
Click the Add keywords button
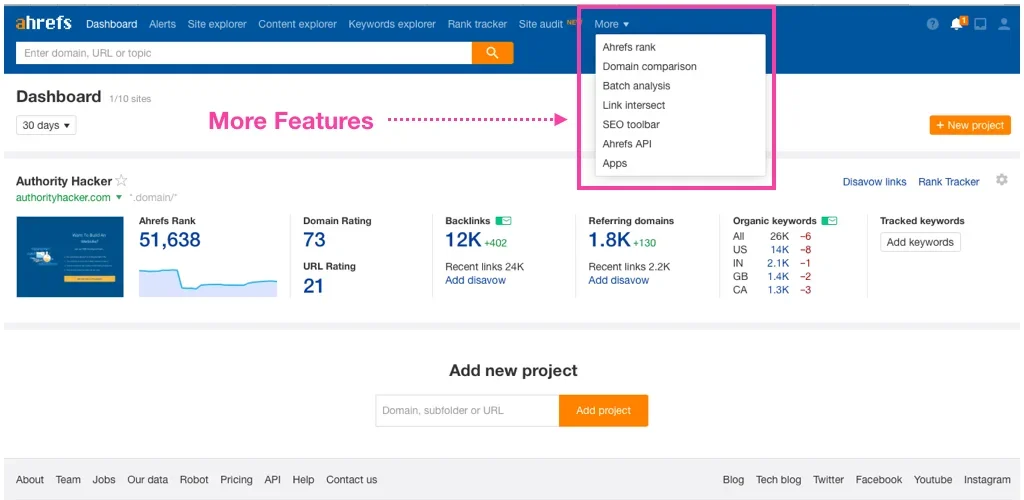(x=919, y=242)
